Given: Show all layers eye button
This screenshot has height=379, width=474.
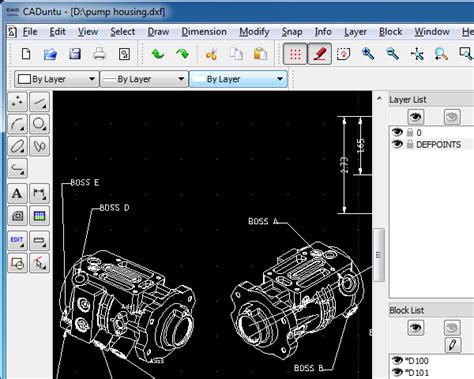Looking at the screenshot, I should (x=416, y=117).
